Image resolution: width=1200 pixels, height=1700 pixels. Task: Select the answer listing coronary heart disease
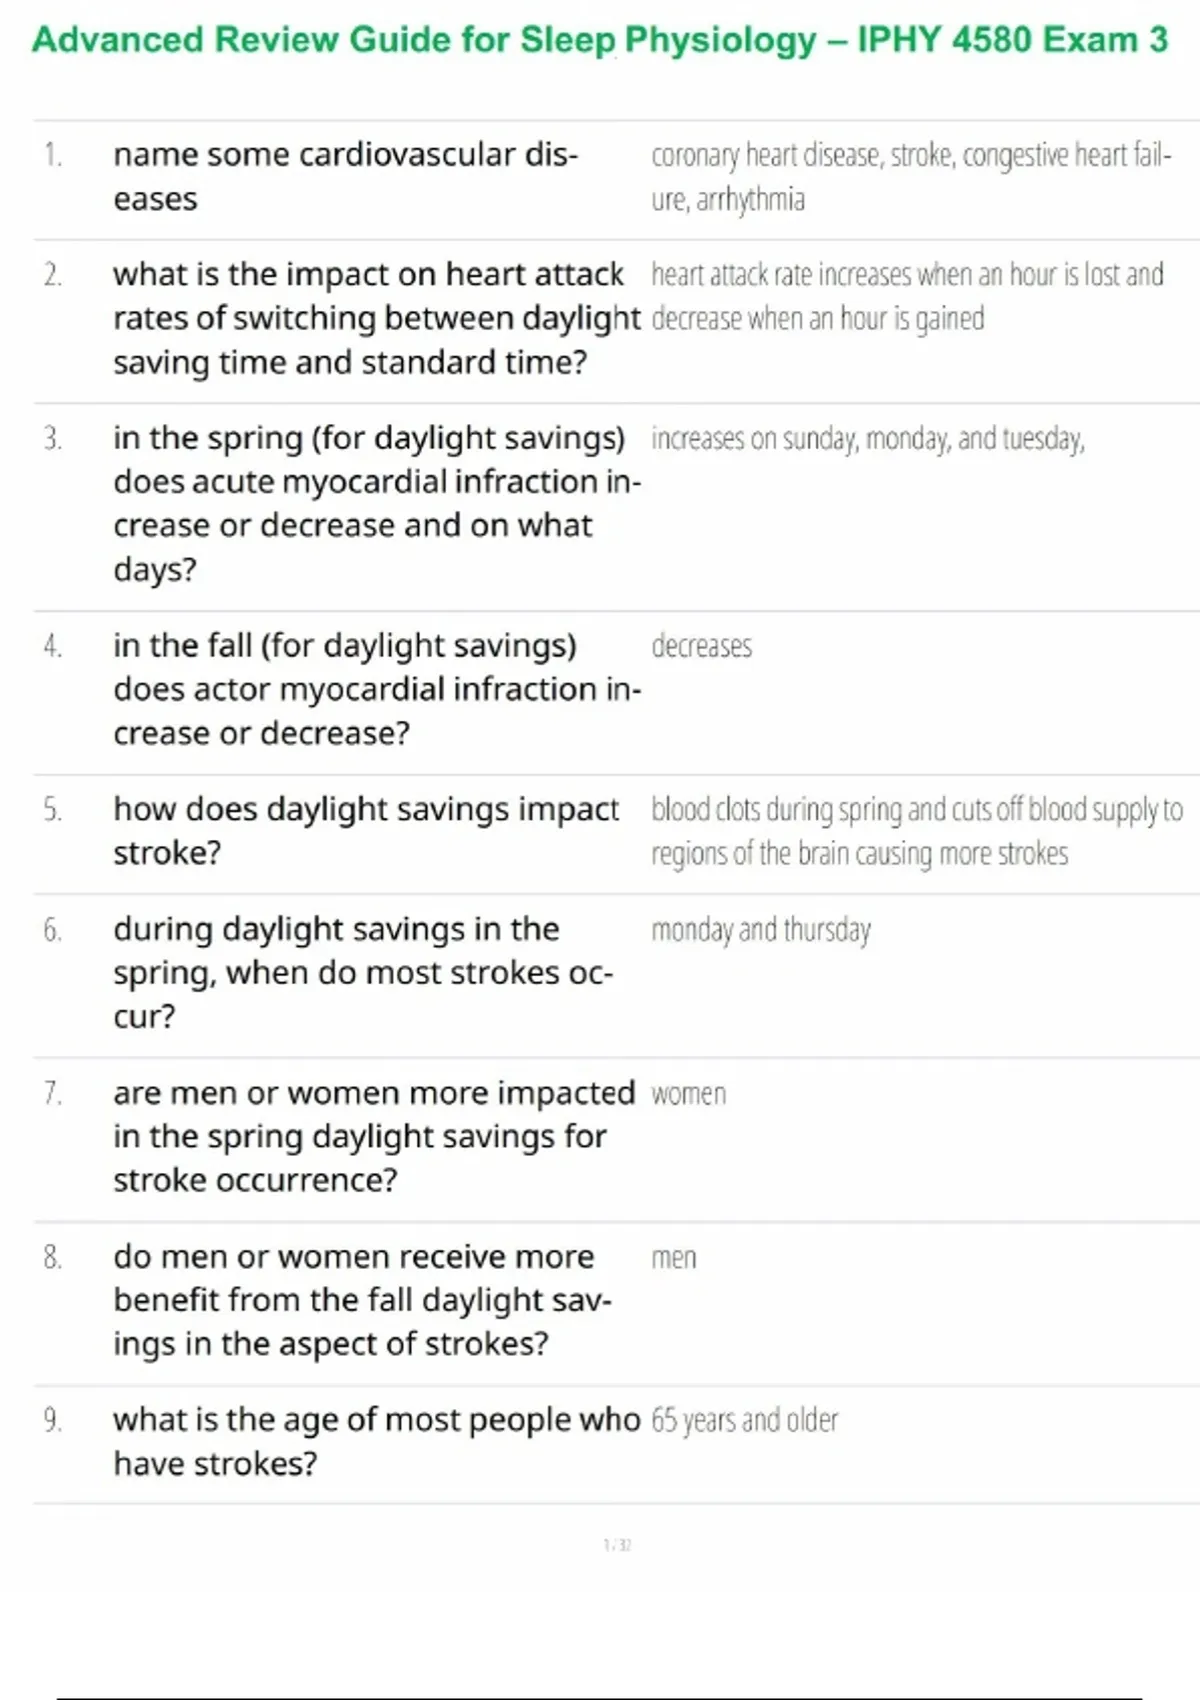tap(910, 177)
